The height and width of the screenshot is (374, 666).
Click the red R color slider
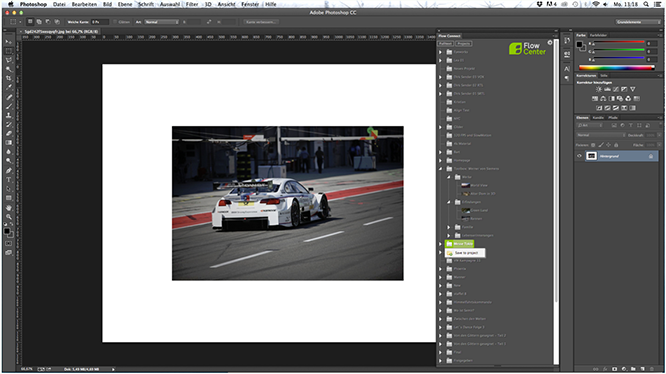[x=618, y=43]
